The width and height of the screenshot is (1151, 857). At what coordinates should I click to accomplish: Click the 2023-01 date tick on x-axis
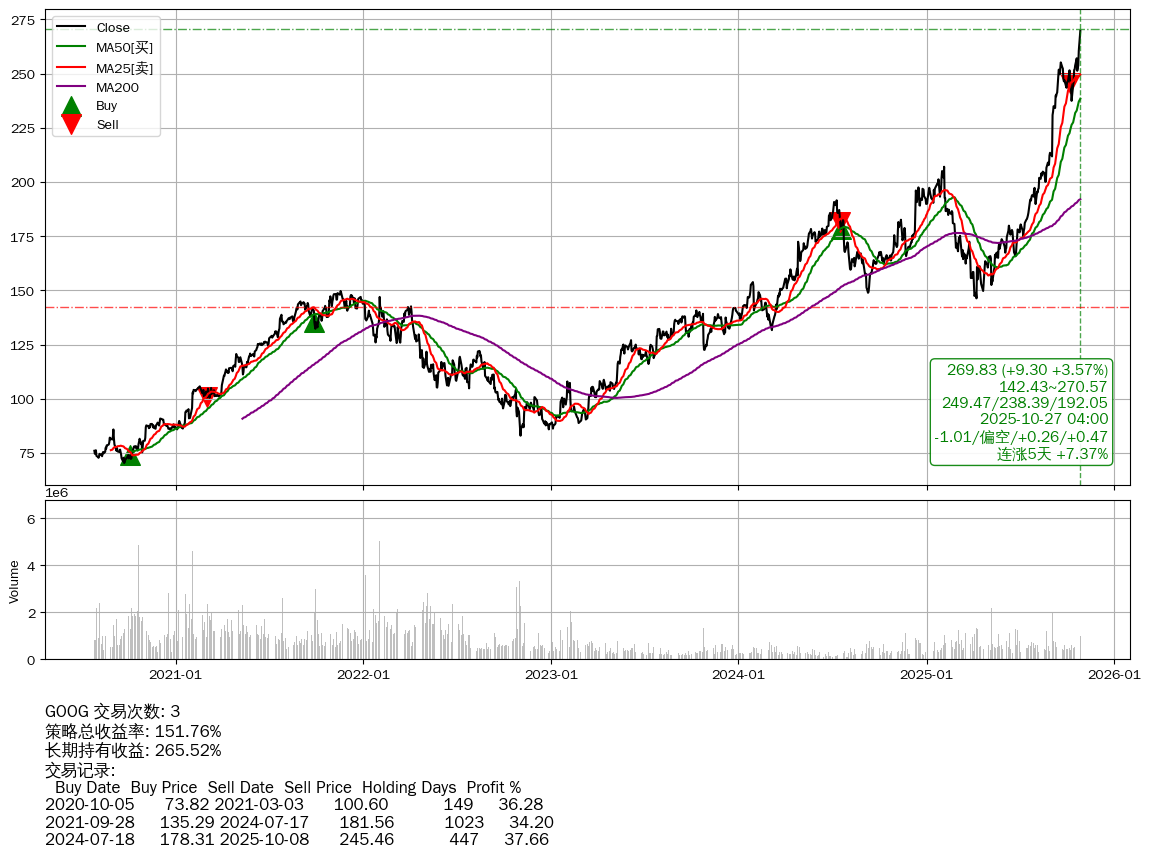click(552, 675)
